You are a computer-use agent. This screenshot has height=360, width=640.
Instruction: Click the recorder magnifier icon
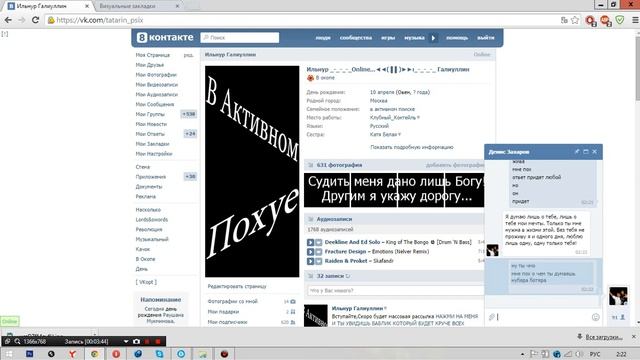(18, 341)
